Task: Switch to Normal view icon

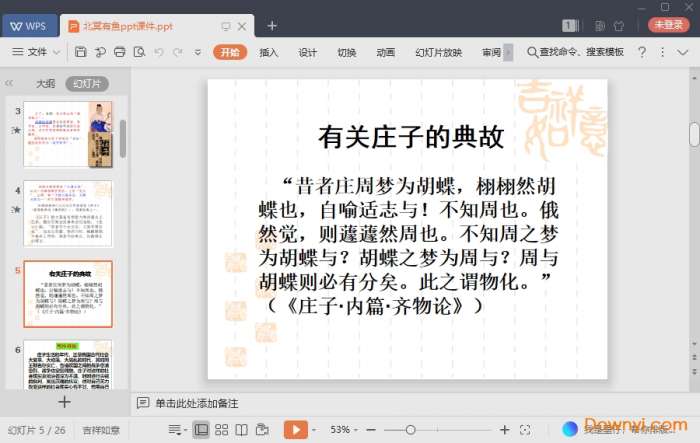Action: 201,430
